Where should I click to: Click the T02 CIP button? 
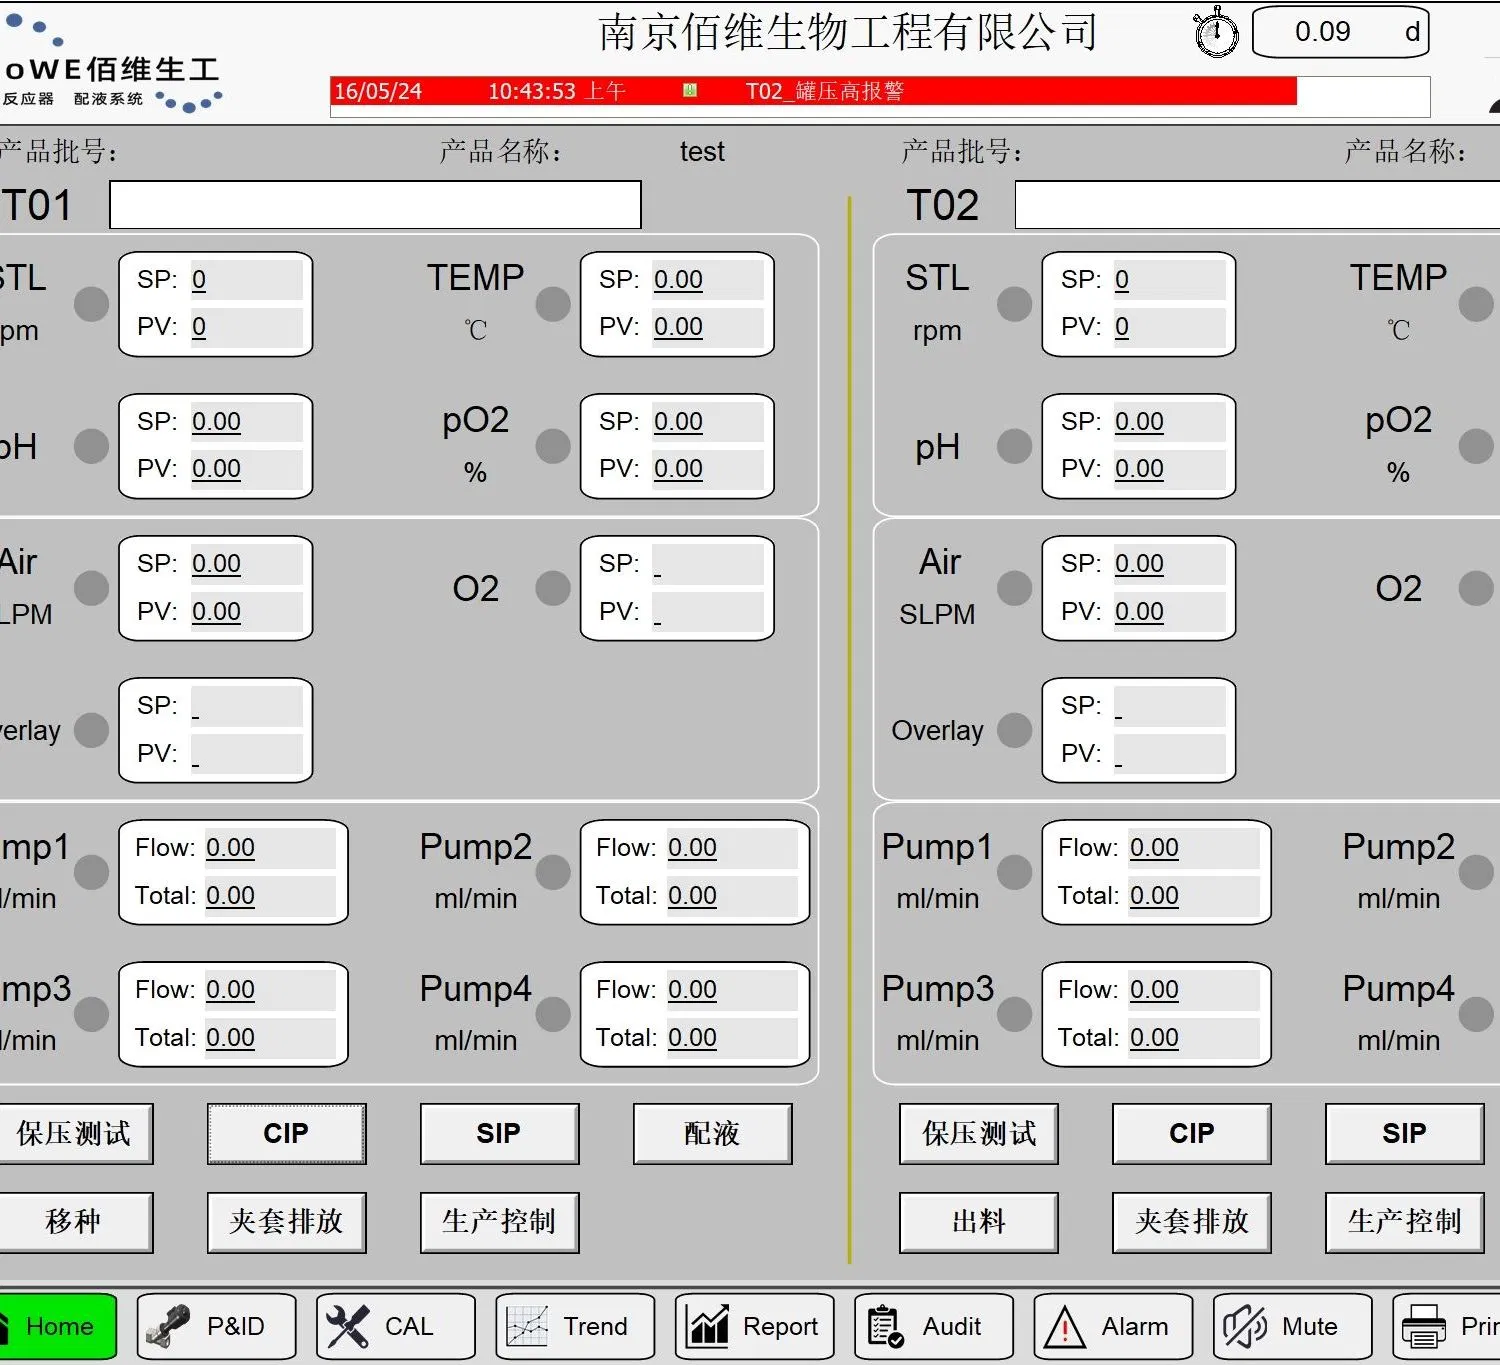(x=1192, y=1134)
